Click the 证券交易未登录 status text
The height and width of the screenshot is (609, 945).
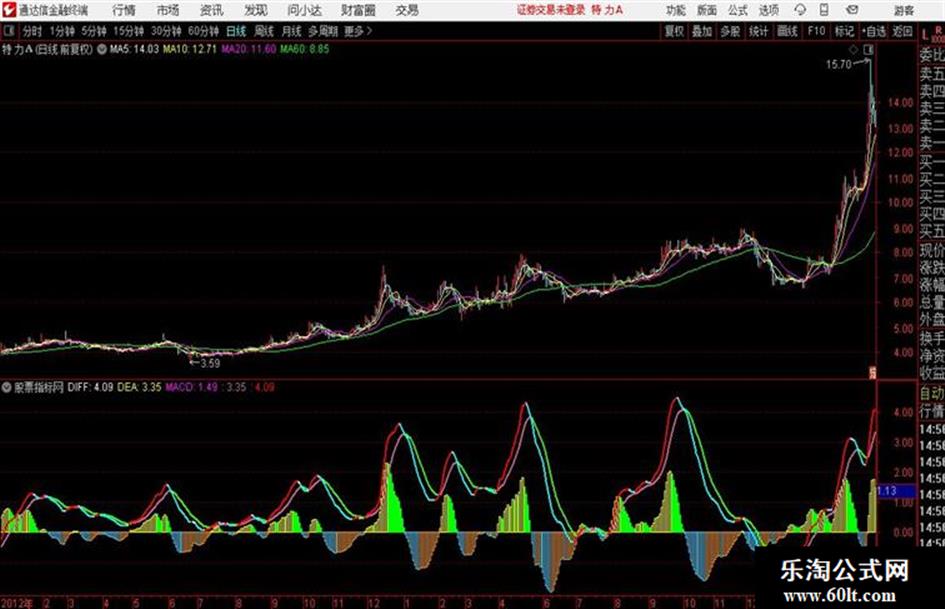[551, 10]
